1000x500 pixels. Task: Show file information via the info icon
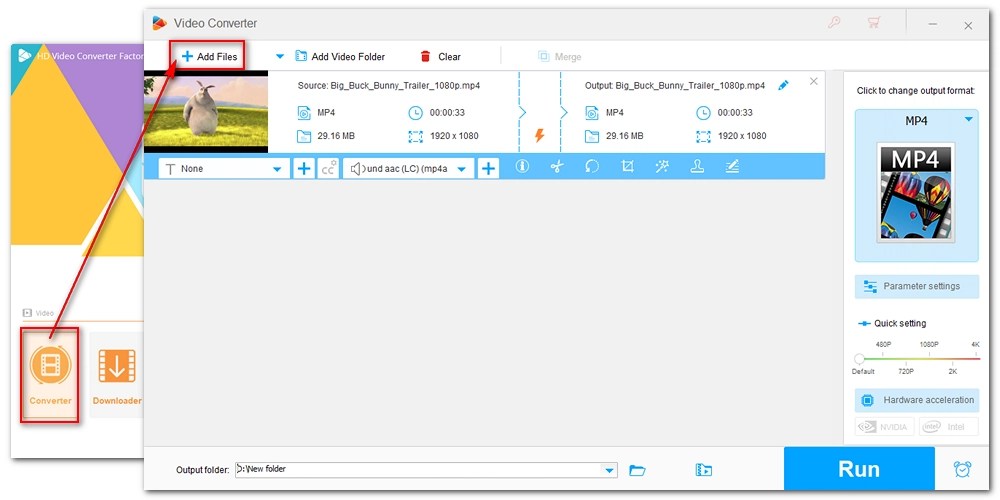(522, 166)
